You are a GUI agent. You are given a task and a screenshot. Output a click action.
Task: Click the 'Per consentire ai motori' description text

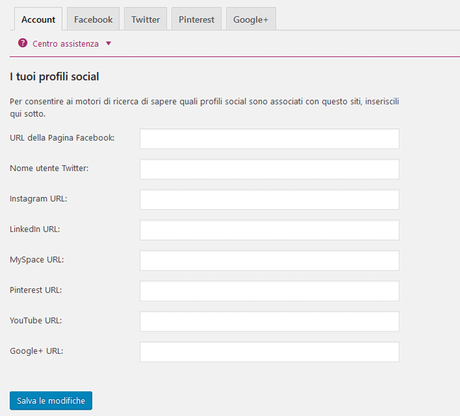tap(204, 107)
